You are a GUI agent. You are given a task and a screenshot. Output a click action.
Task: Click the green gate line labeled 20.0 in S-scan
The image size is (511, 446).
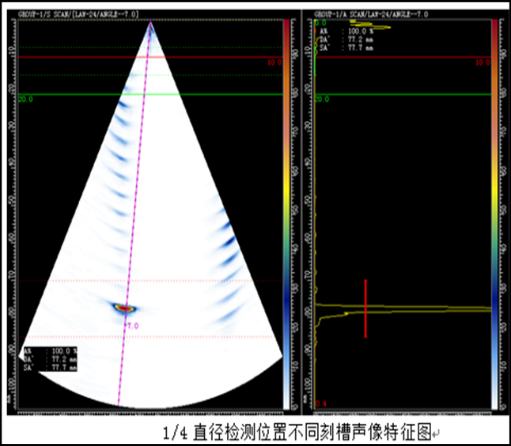point(150,94)
